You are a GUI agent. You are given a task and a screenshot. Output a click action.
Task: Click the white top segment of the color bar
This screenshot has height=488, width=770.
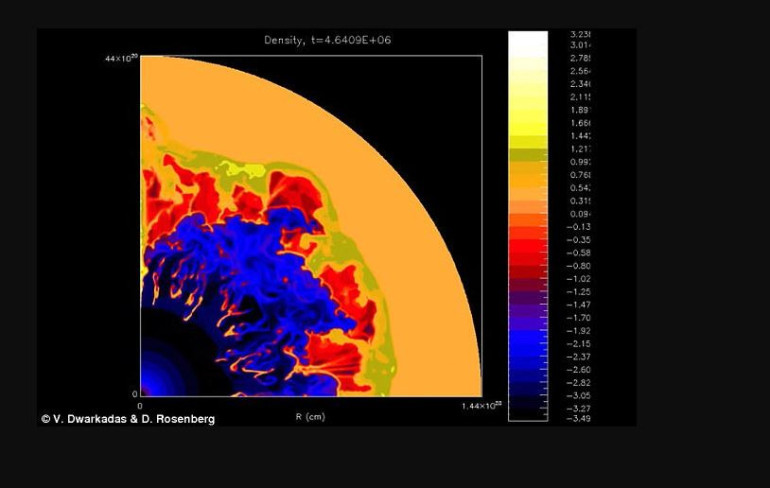pos(528,44)
